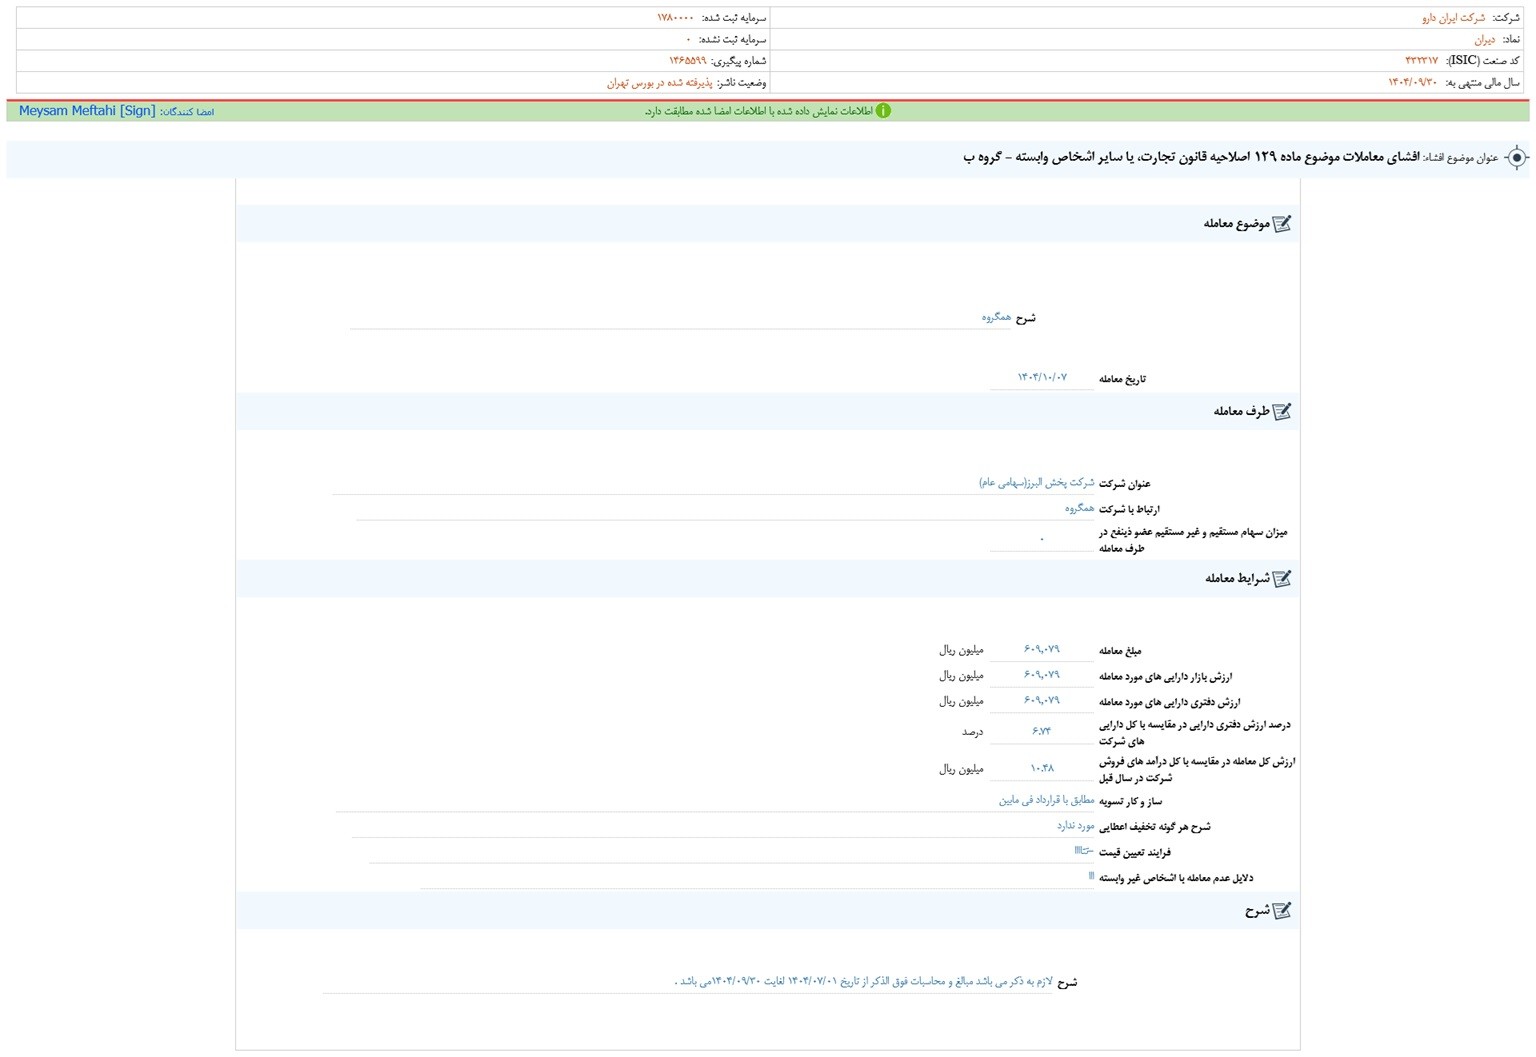
Task: Click the tracking number ۱۳۶۵۵۹۹
Action: [x=688, y=61]
